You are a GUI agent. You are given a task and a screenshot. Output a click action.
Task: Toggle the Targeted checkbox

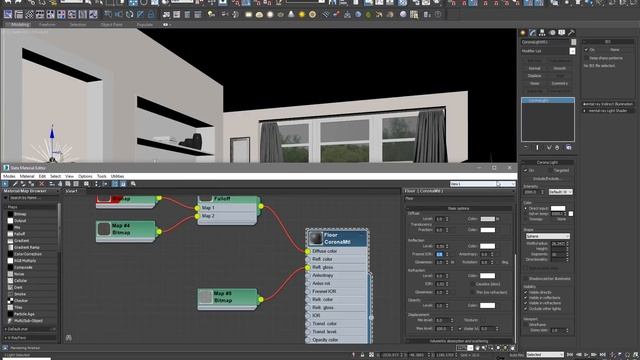[x=551, y=170]
